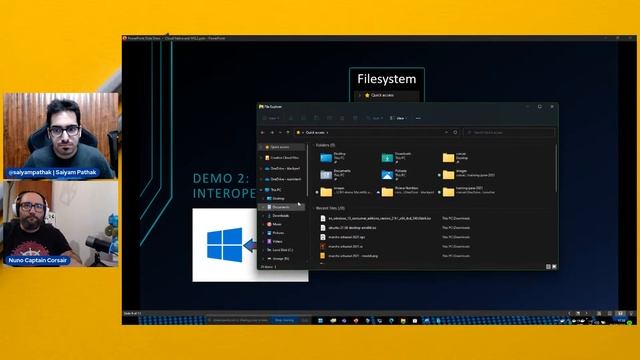Open the Sort dropdown

pos(374,118)
